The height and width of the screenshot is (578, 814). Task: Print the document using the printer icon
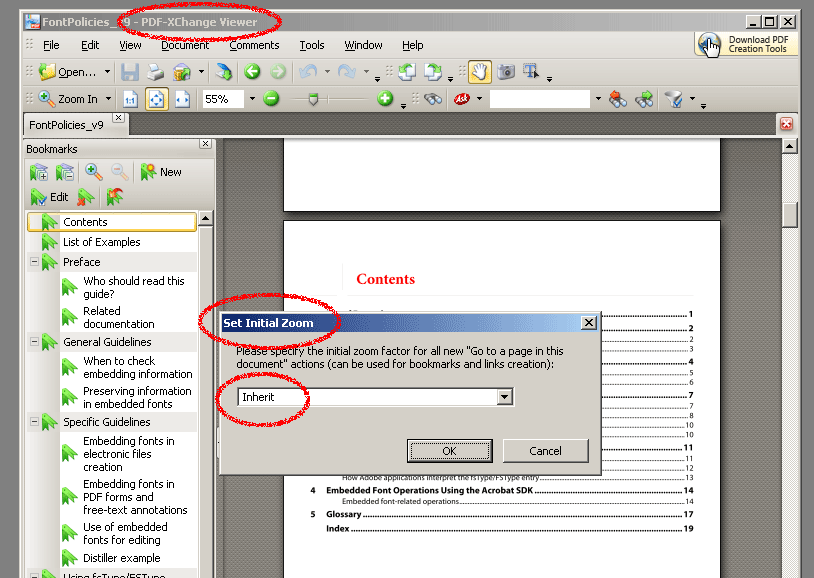click(x=155, y=72)
